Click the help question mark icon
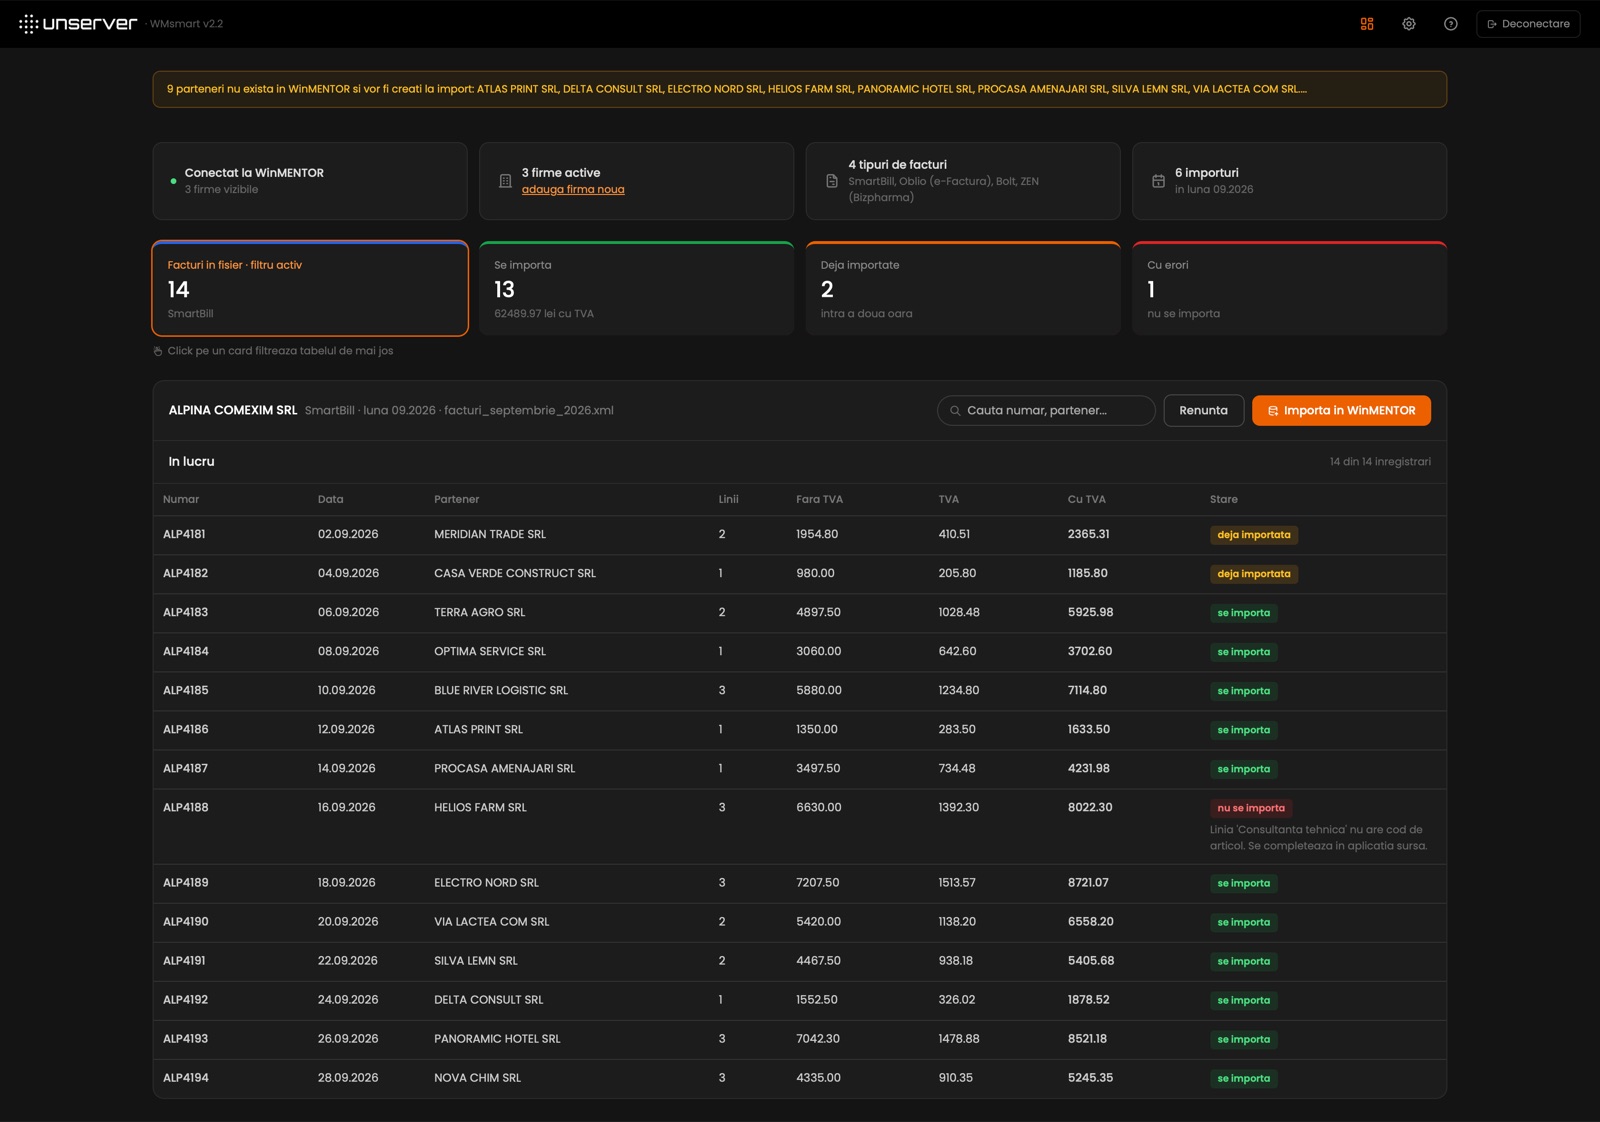Viewport: 1600px width, 1122px height. pos(1451,24)
